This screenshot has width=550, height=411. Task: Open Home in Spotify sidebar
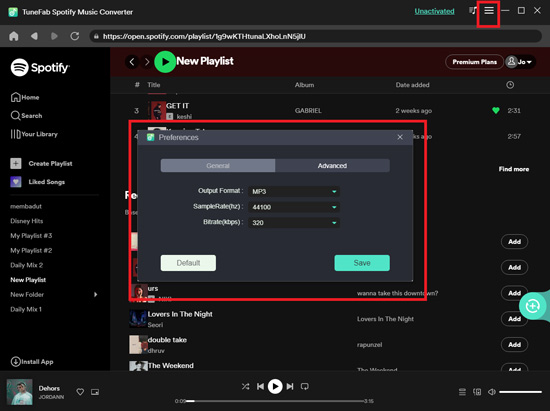coord(25,97)
